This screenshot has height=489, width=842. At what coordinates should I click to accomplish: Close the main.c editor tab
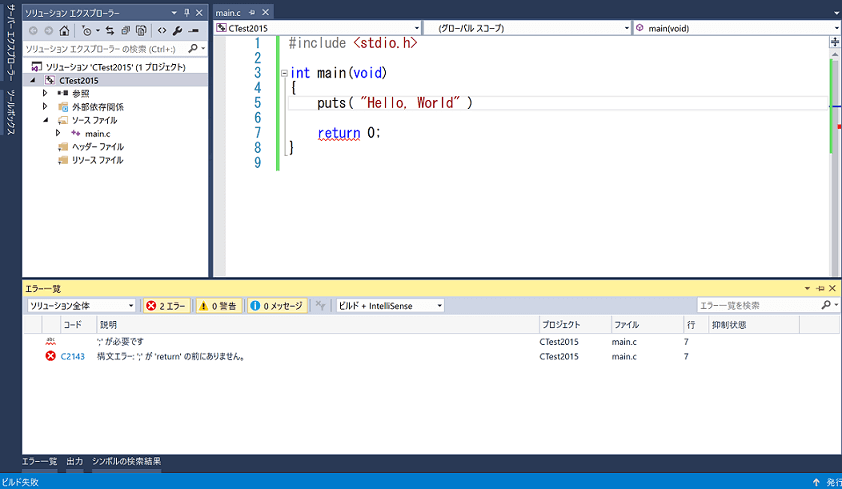pyautogui.click(x=265, y=12)
